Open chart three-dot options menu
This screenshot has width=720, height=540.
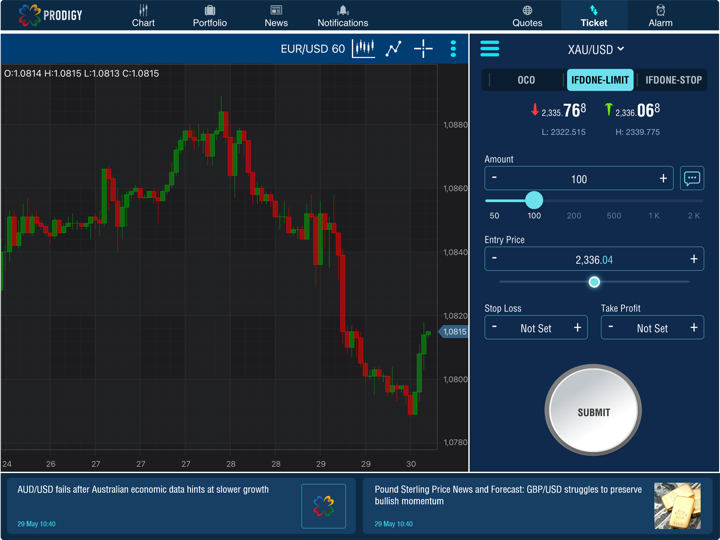click(x=453, y=48)
